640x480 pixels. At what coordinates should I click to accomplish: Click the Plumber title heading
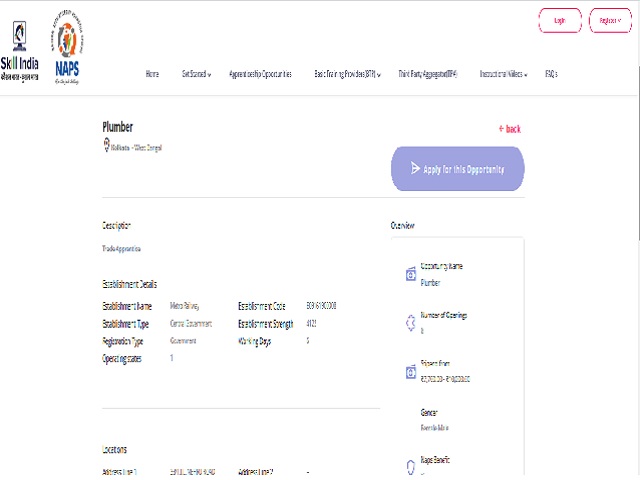click(118, 127)
